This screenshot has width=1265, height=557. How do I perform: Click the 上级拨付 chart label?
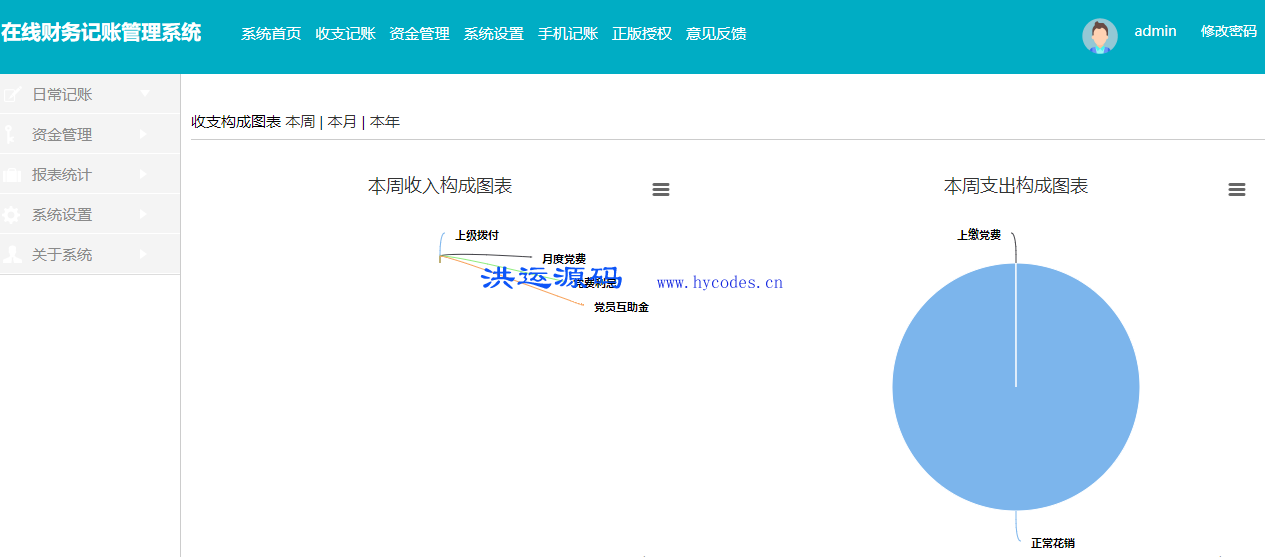(477, 235)
